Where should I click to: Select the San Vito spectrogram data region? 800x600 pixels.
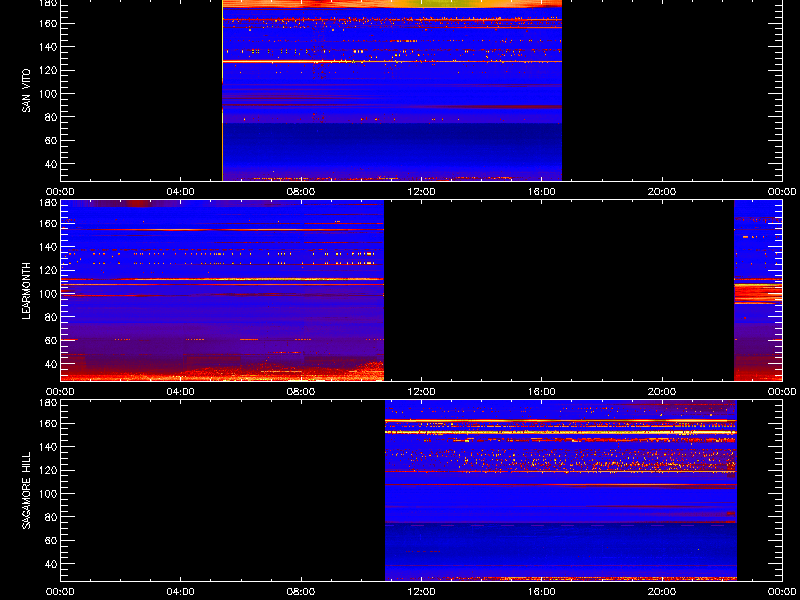click(392, 90)
